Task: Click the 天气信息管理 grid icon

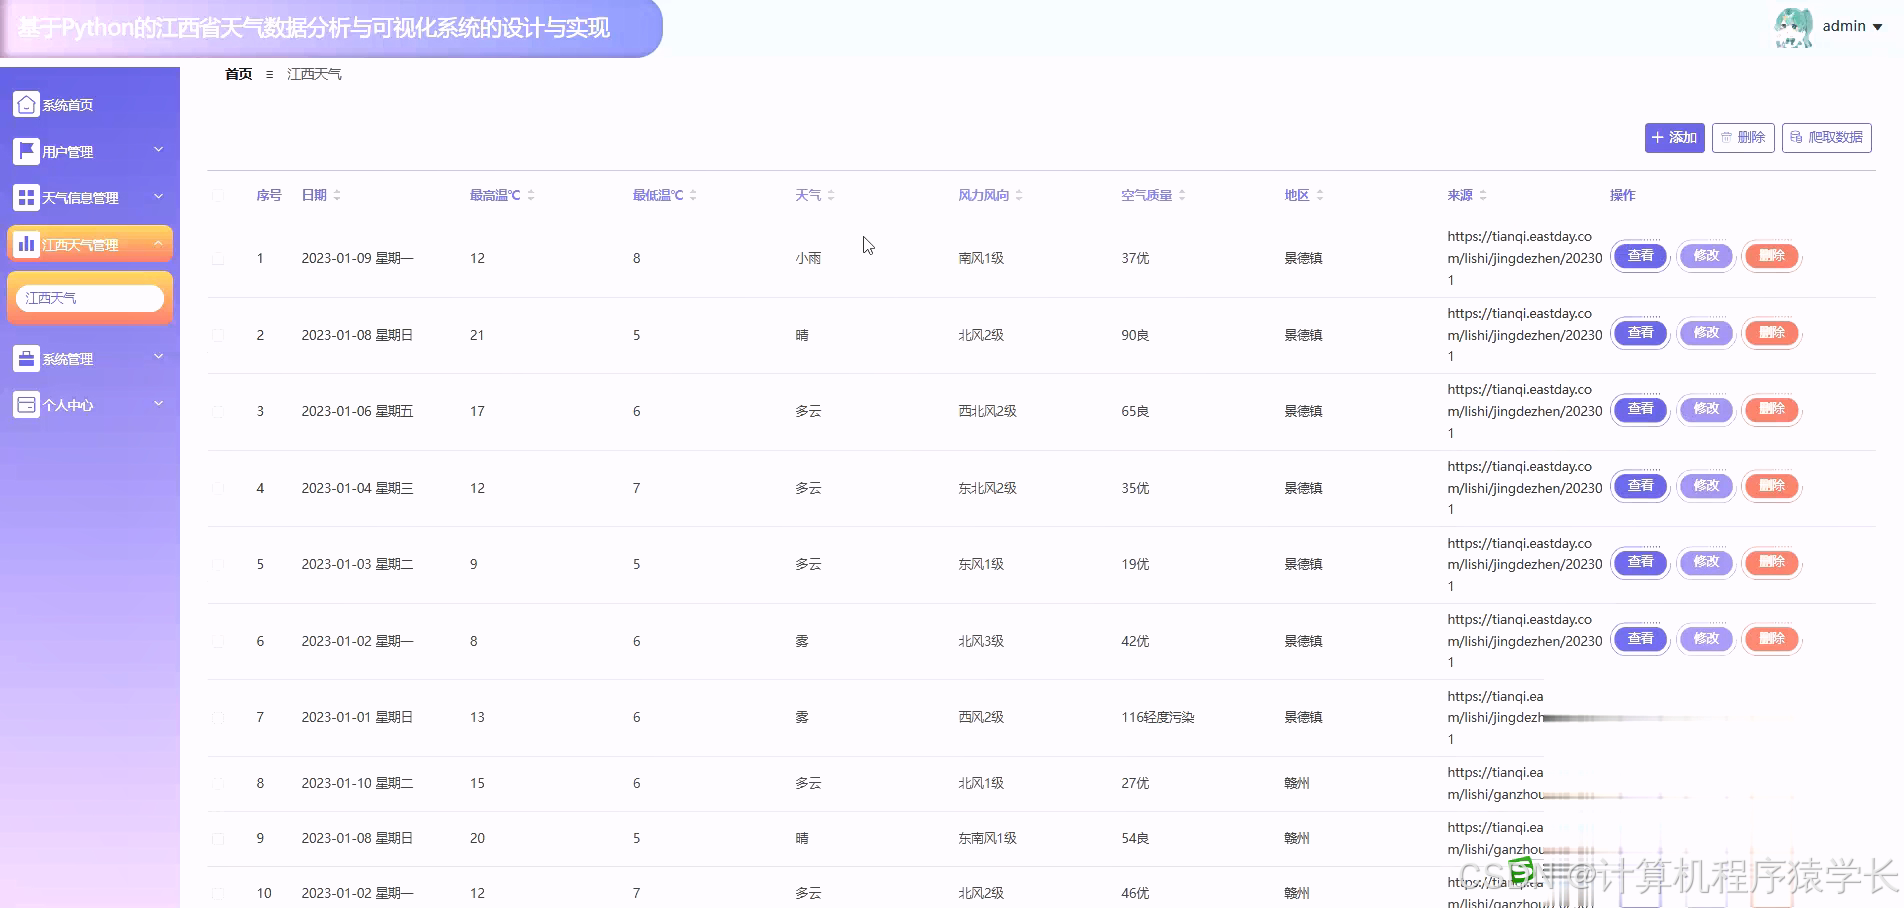Action: [25, 197]
